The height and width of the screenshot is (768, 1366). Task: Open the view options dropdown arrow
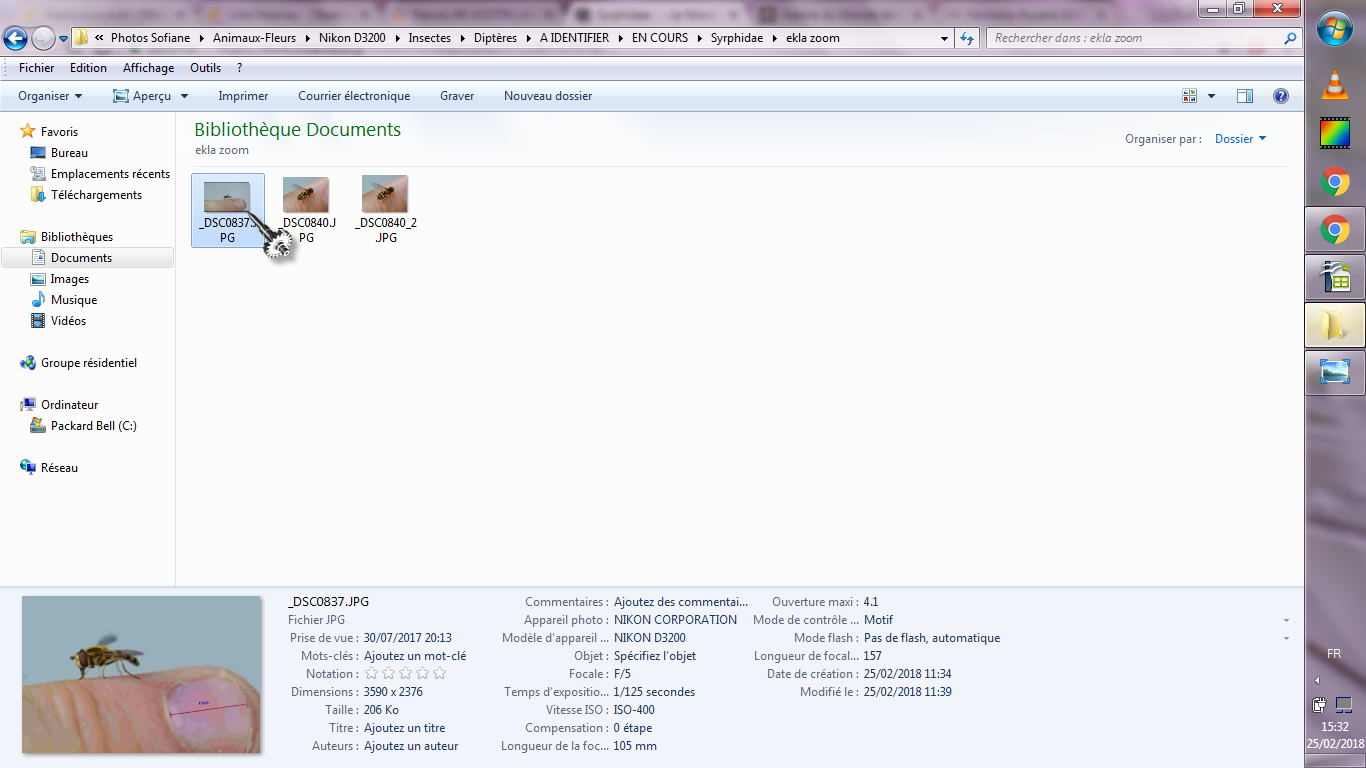click(1211, 96)
